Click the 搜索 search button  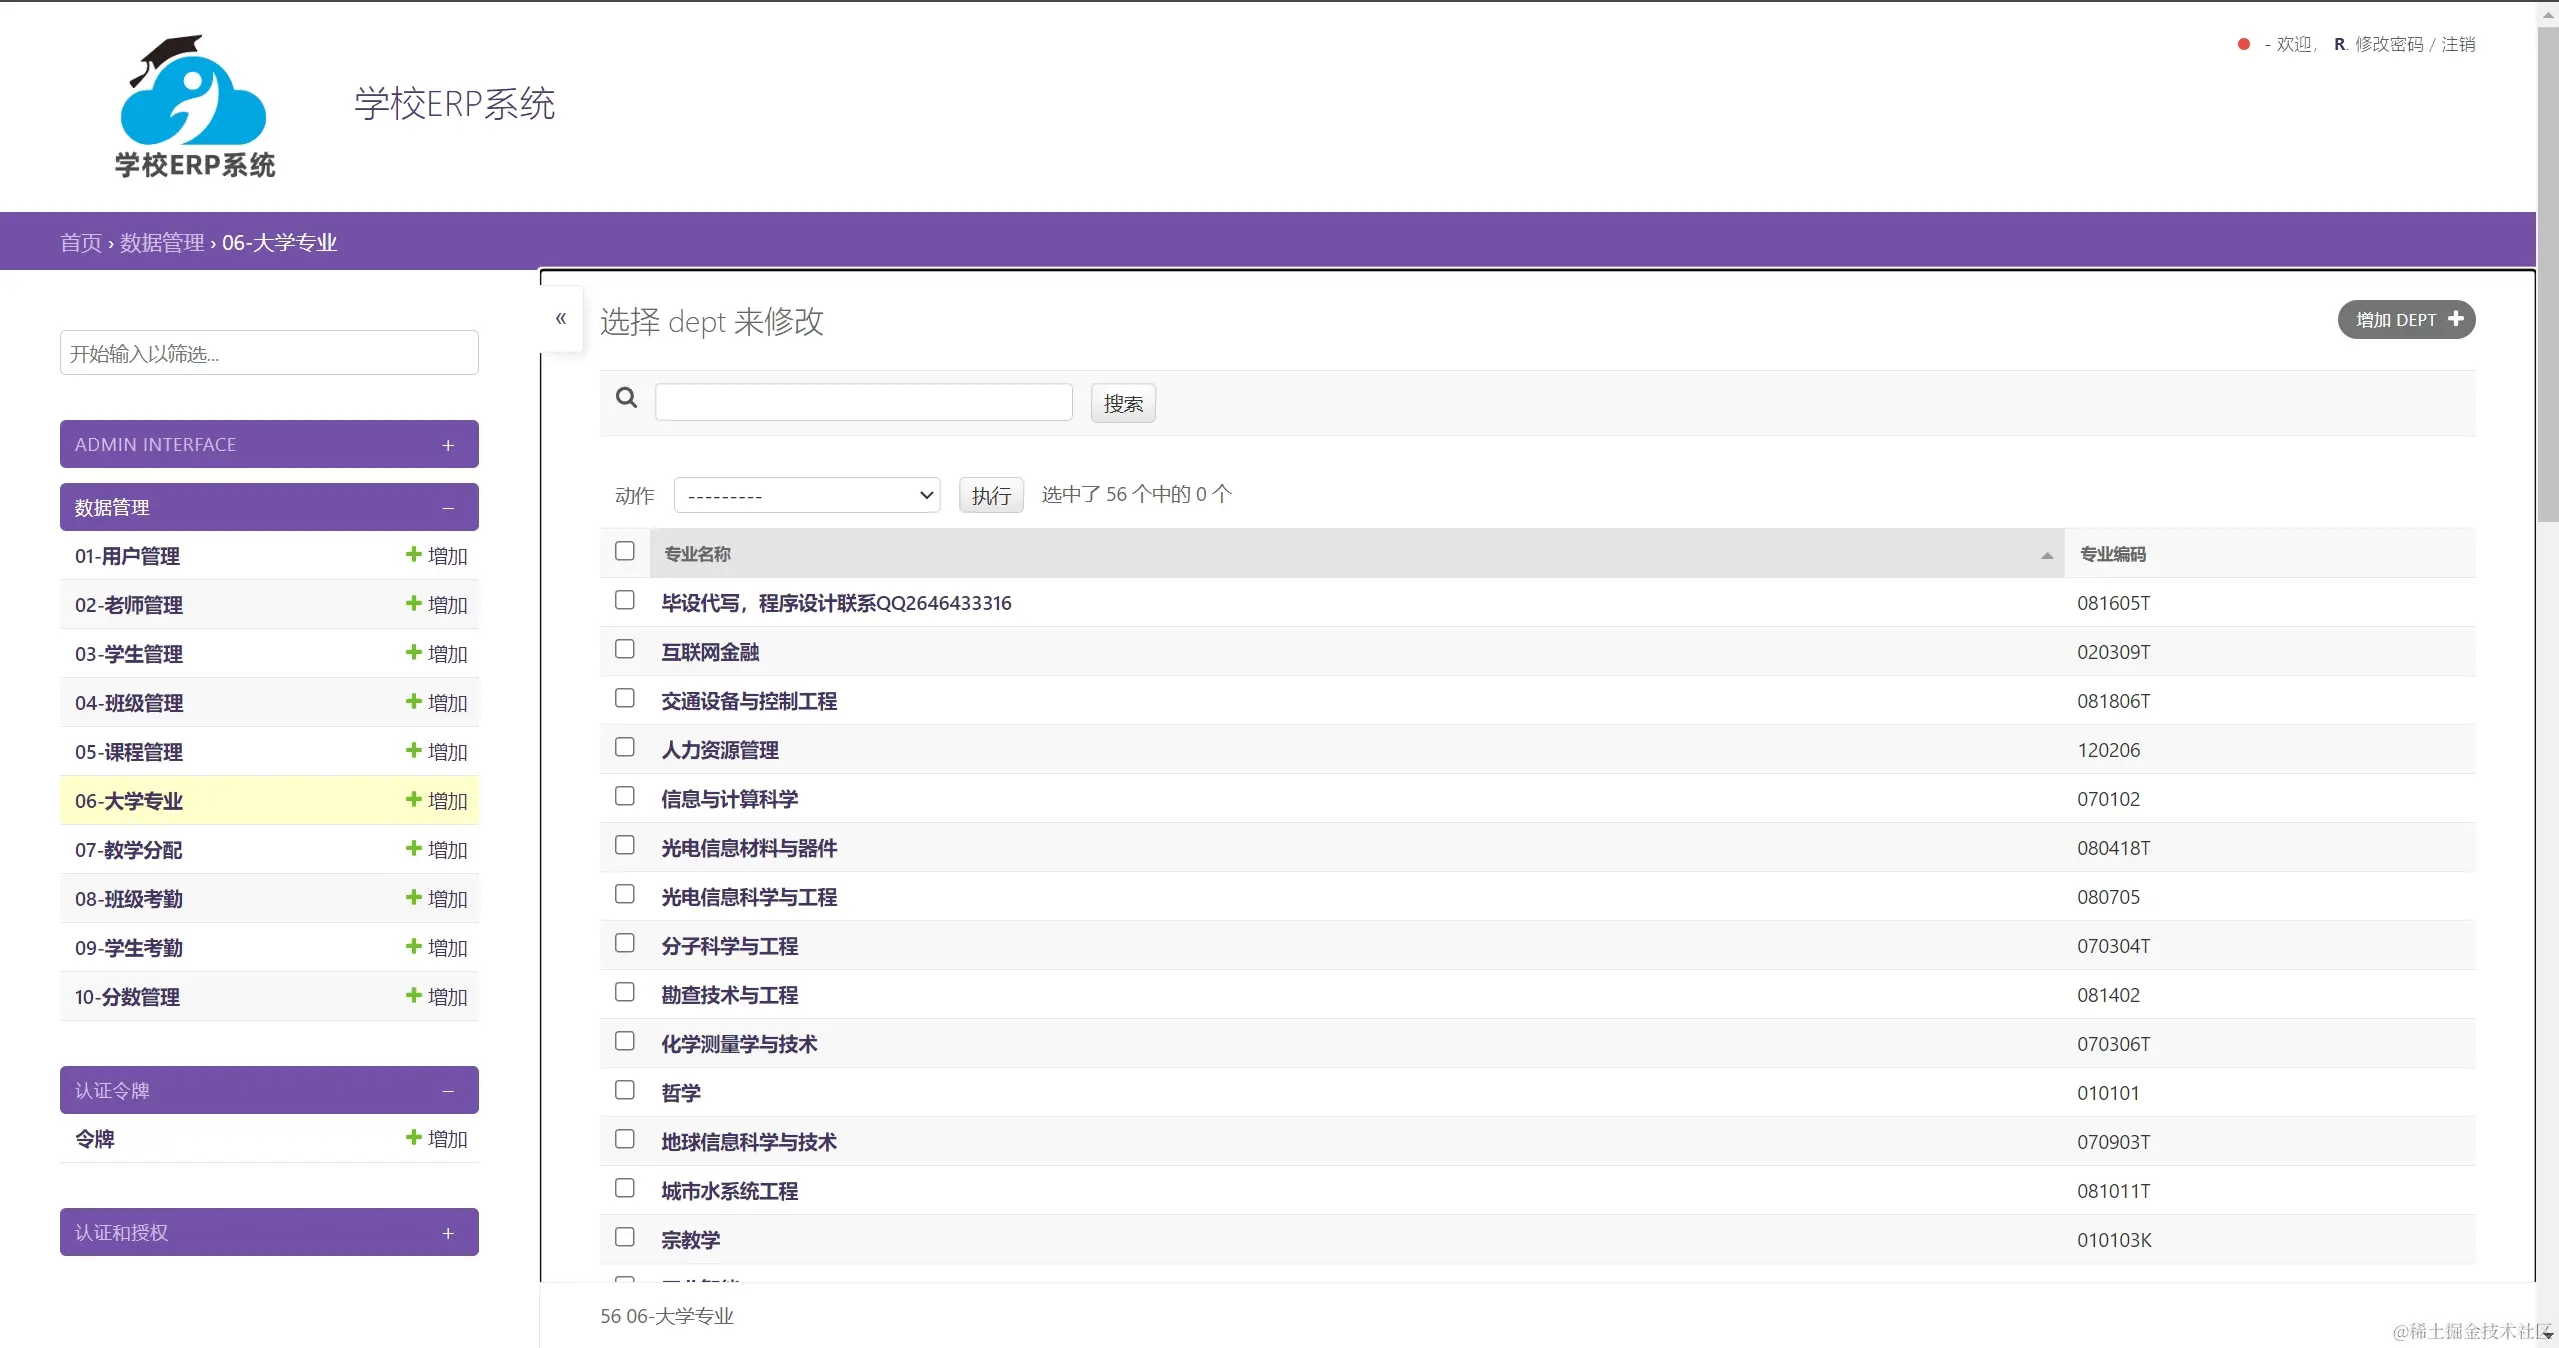tap(1122, 404)
